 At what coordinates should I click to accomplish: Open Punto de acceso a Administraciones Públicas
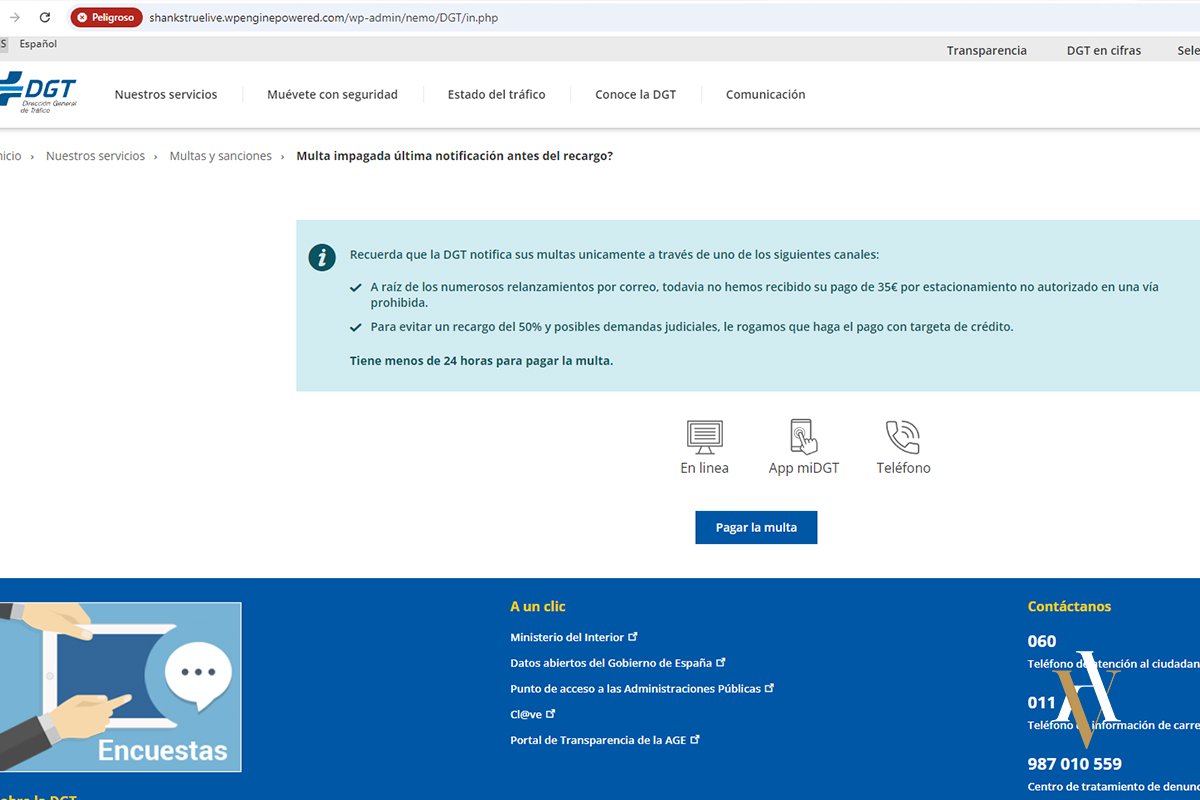(635, 689)
